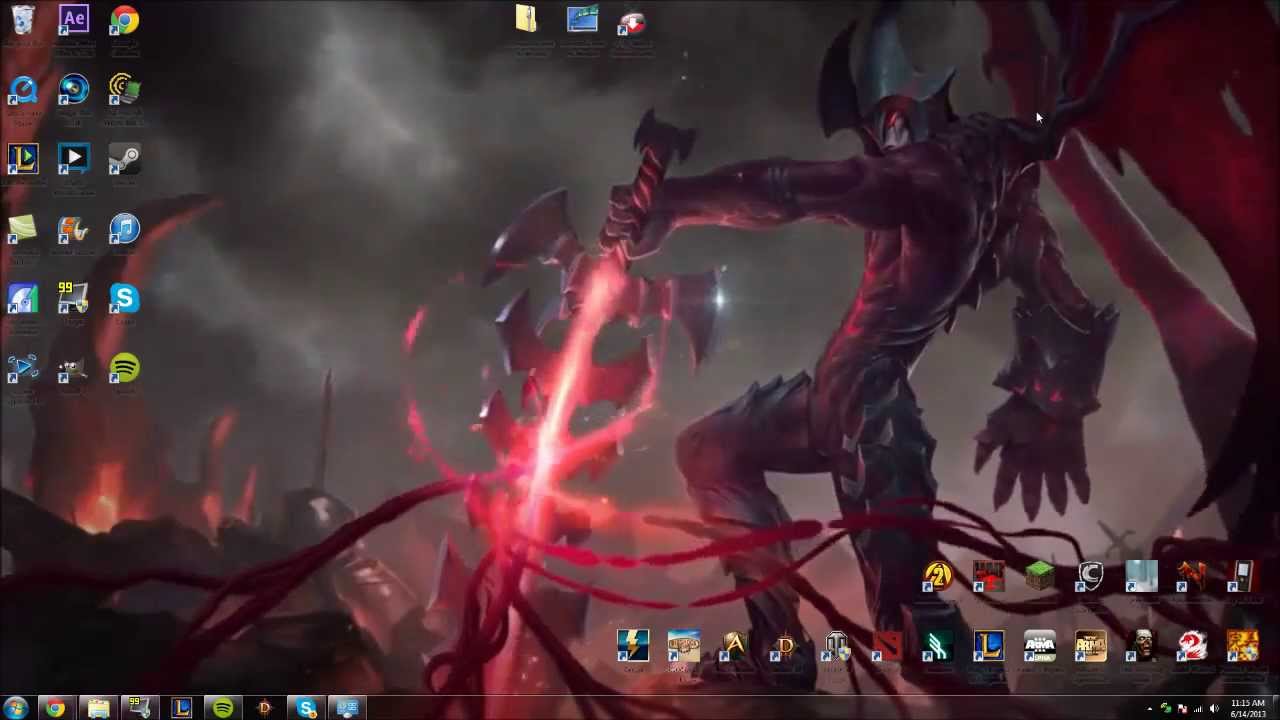The height and width of the screenshot is (720, 1280).
Task: Open the orange film-strip desktop shortcut
Action: [x=74, y=229]
